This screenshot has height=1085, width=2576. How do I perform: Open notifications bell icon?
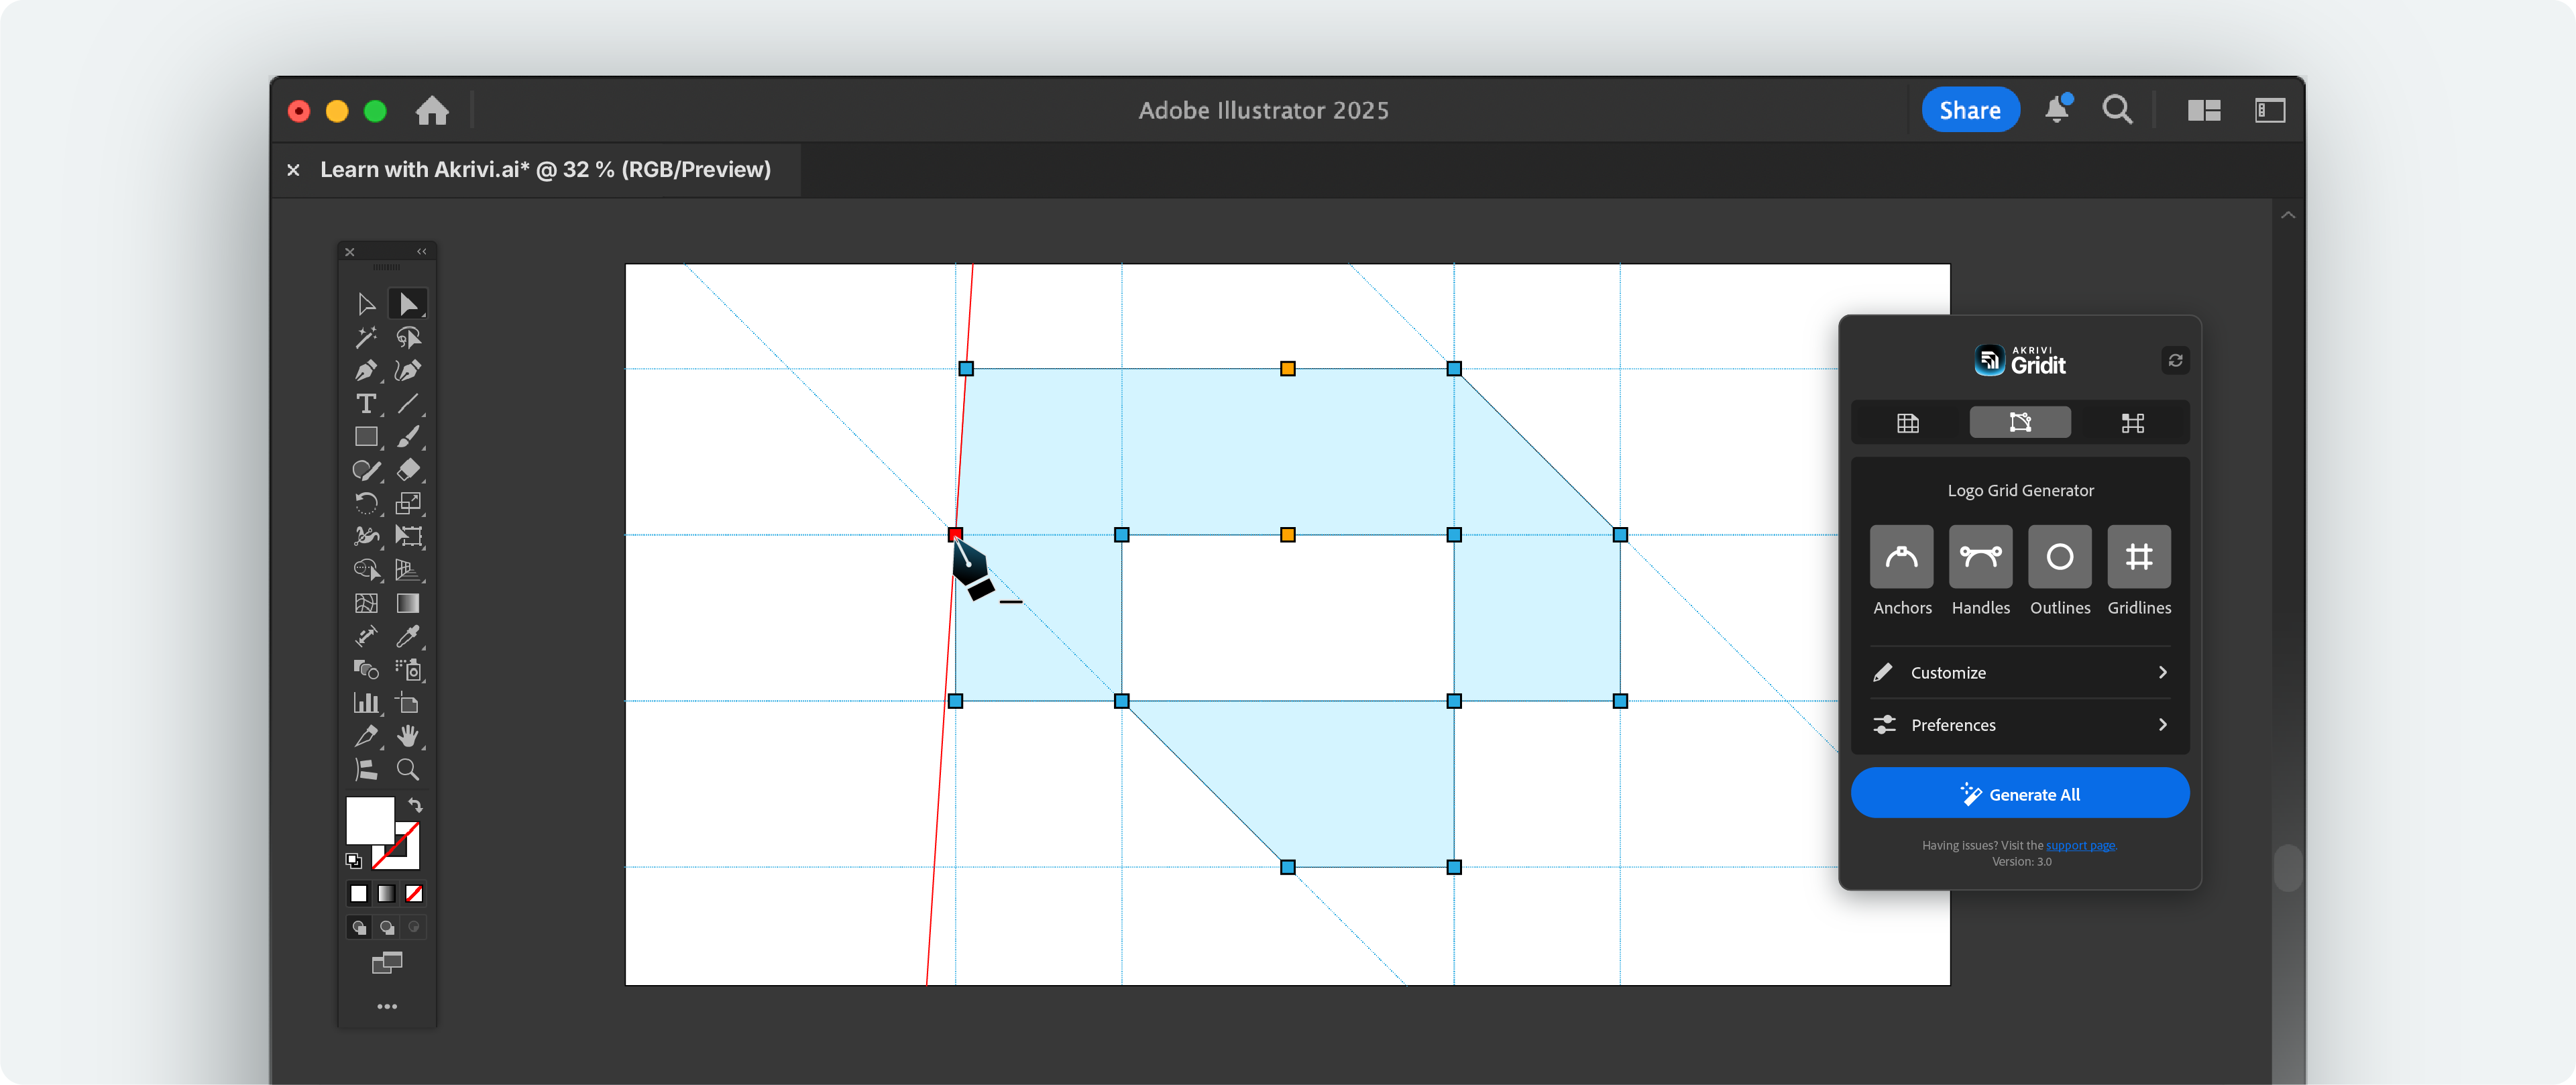click(x=2058, y=109)
